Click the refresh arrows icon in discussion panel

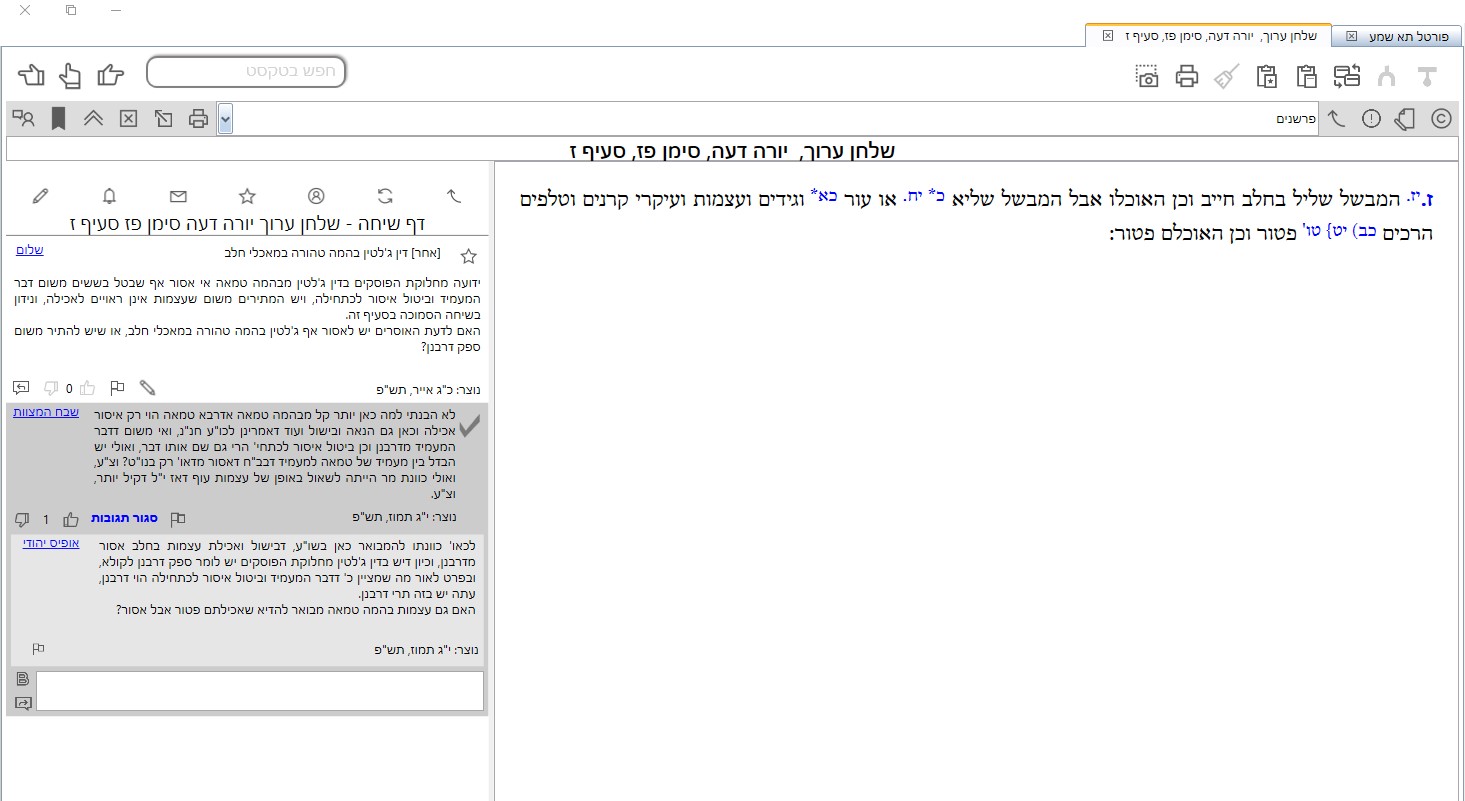[385, 195]
